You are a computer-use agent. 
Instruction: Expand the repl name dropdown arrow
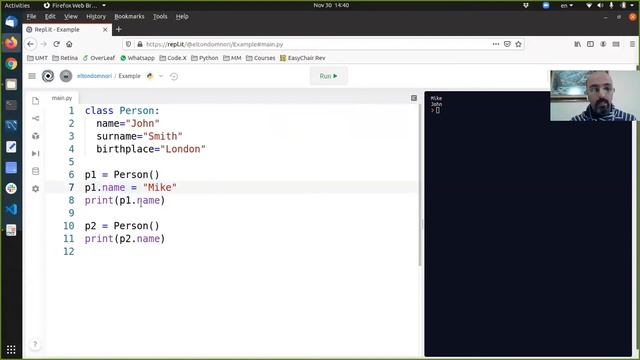pos(161,76)
